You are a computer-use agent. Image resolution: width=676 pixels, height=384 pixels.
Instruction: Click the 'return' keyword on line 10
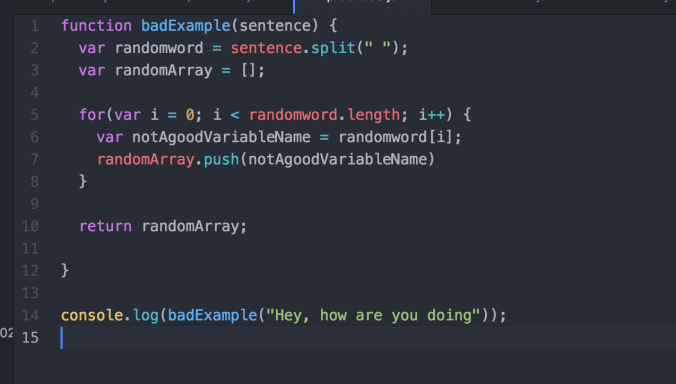[105, 226]
